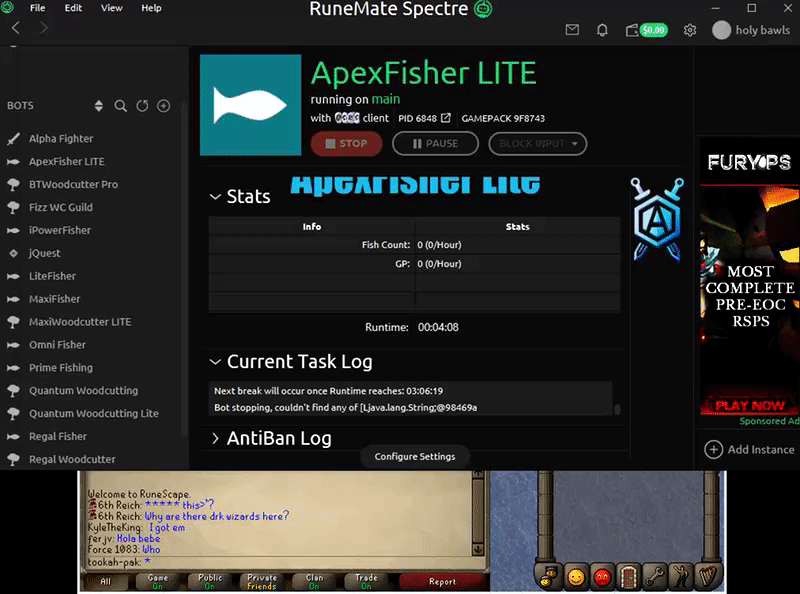Image resolution: width=800 pixels, height=594 pixels.
Task: Open the settings gear icon
Action: tap(690, 30)
